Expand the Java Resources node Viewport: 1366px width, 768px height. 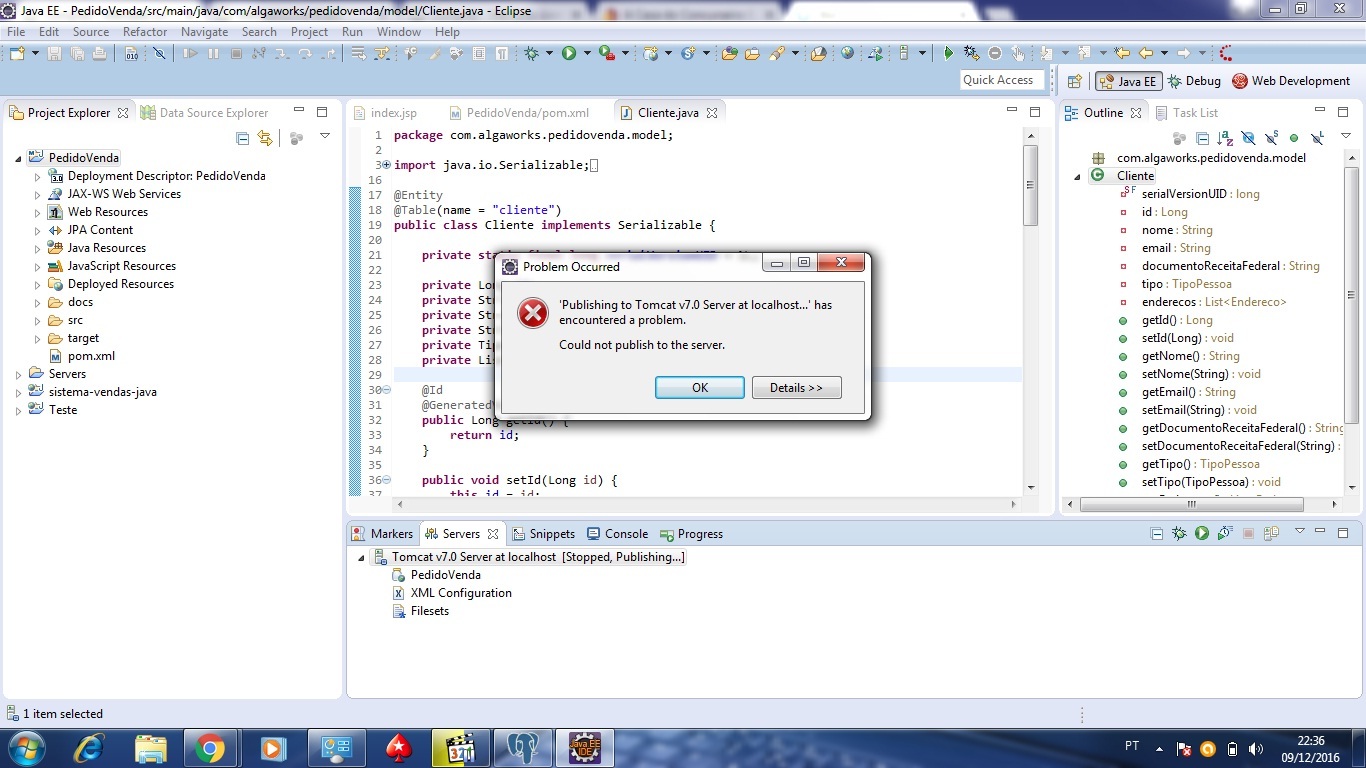[x=37, y=248]
